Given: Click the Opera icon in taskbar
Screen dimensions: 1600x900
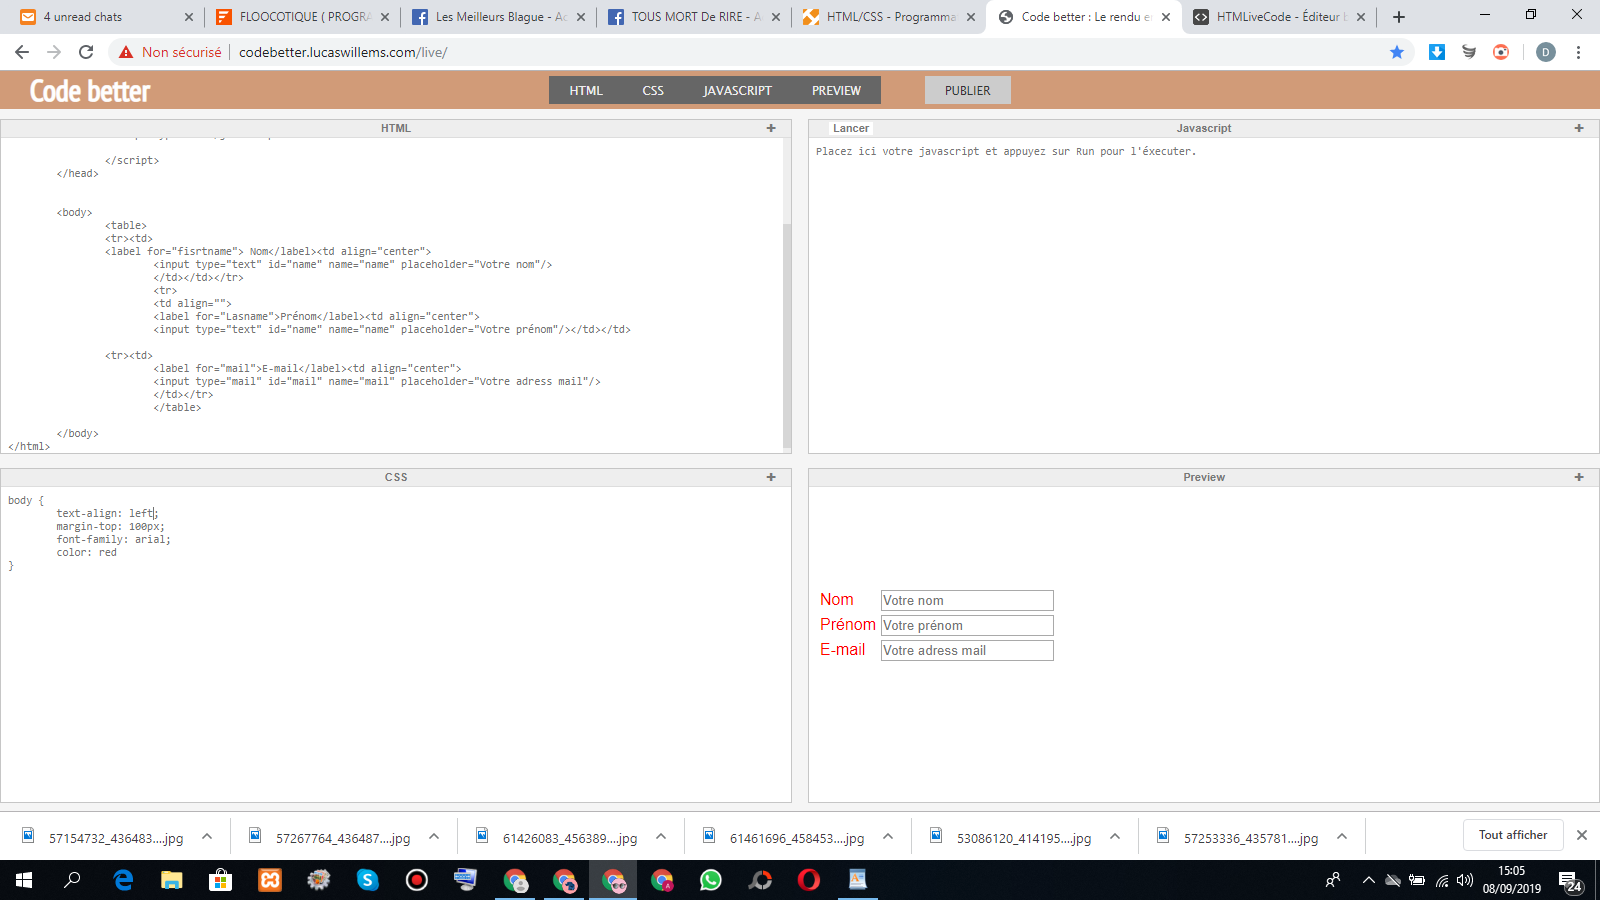Looking at the screenshot, I should click(x=809, y=880).
